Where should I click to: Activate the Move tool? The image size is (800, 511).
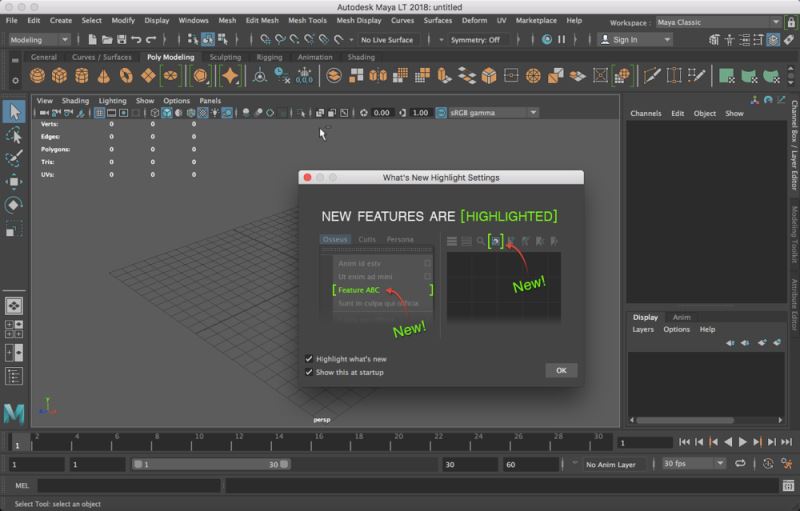coord(14,182)
